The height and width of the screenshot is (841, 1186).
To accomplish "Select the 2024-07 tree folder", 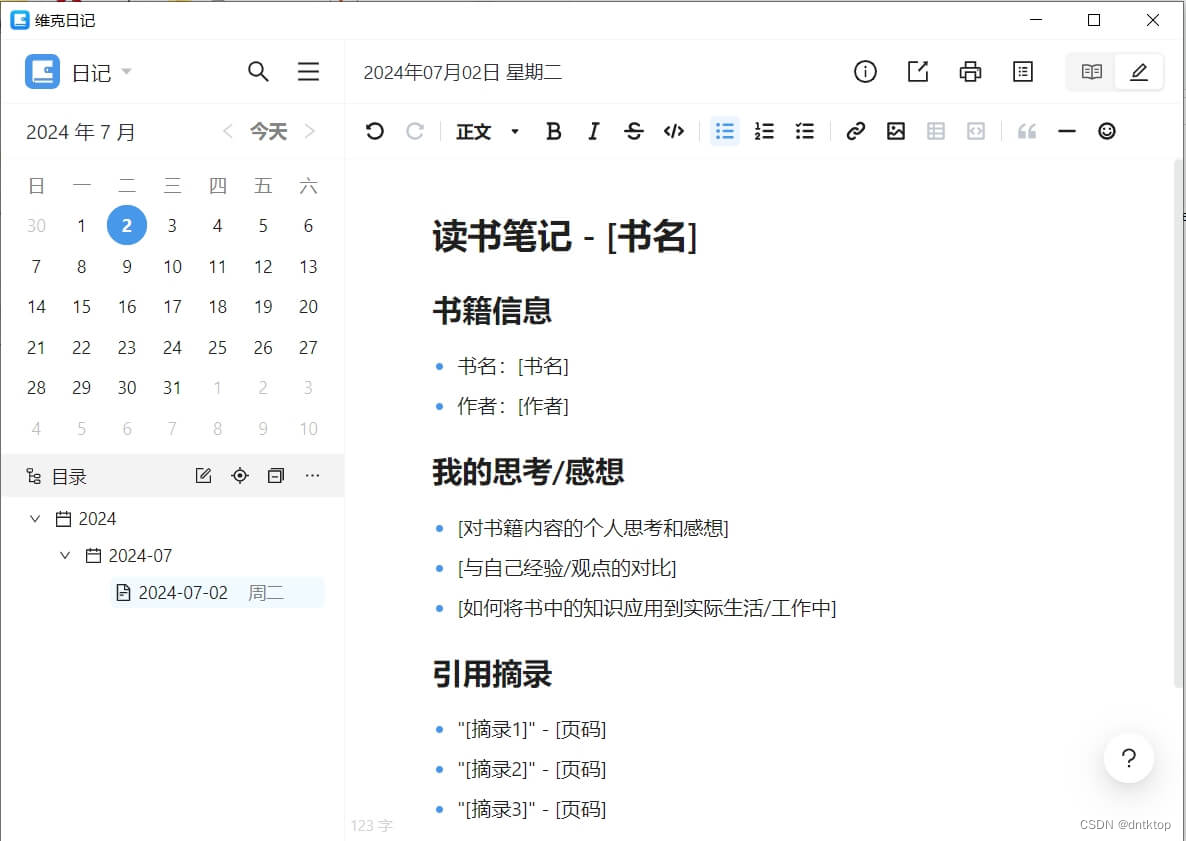I will [129, 556].
